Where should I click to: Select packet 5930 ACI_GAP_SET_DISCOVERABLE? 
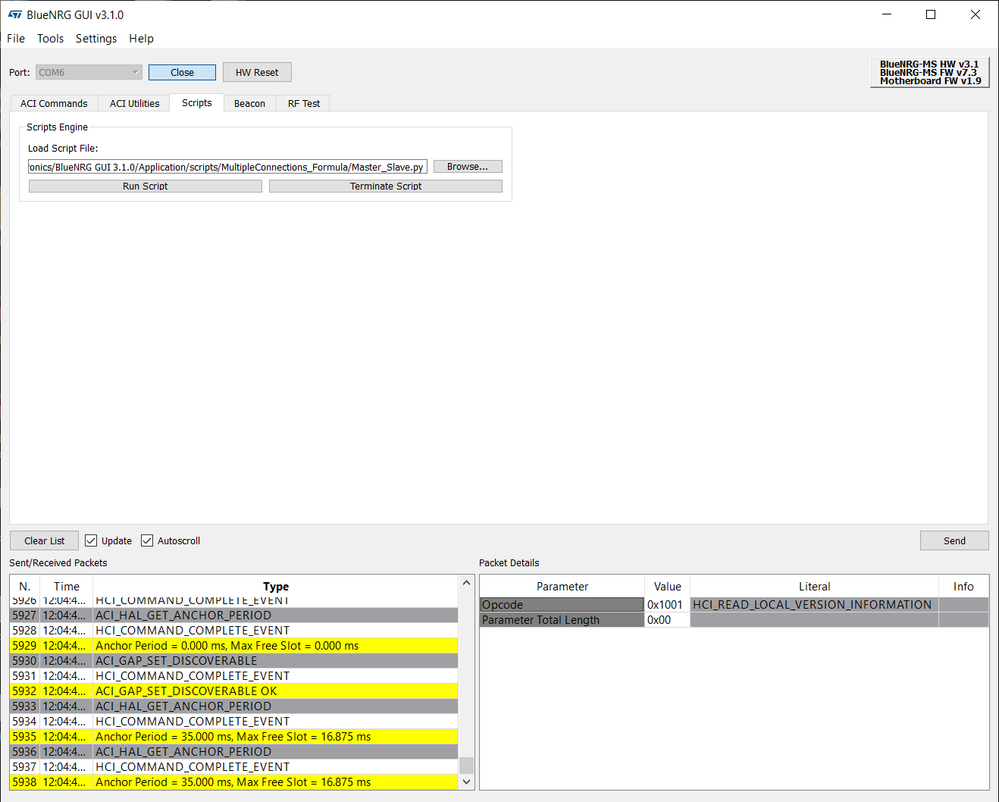[234, 661]
